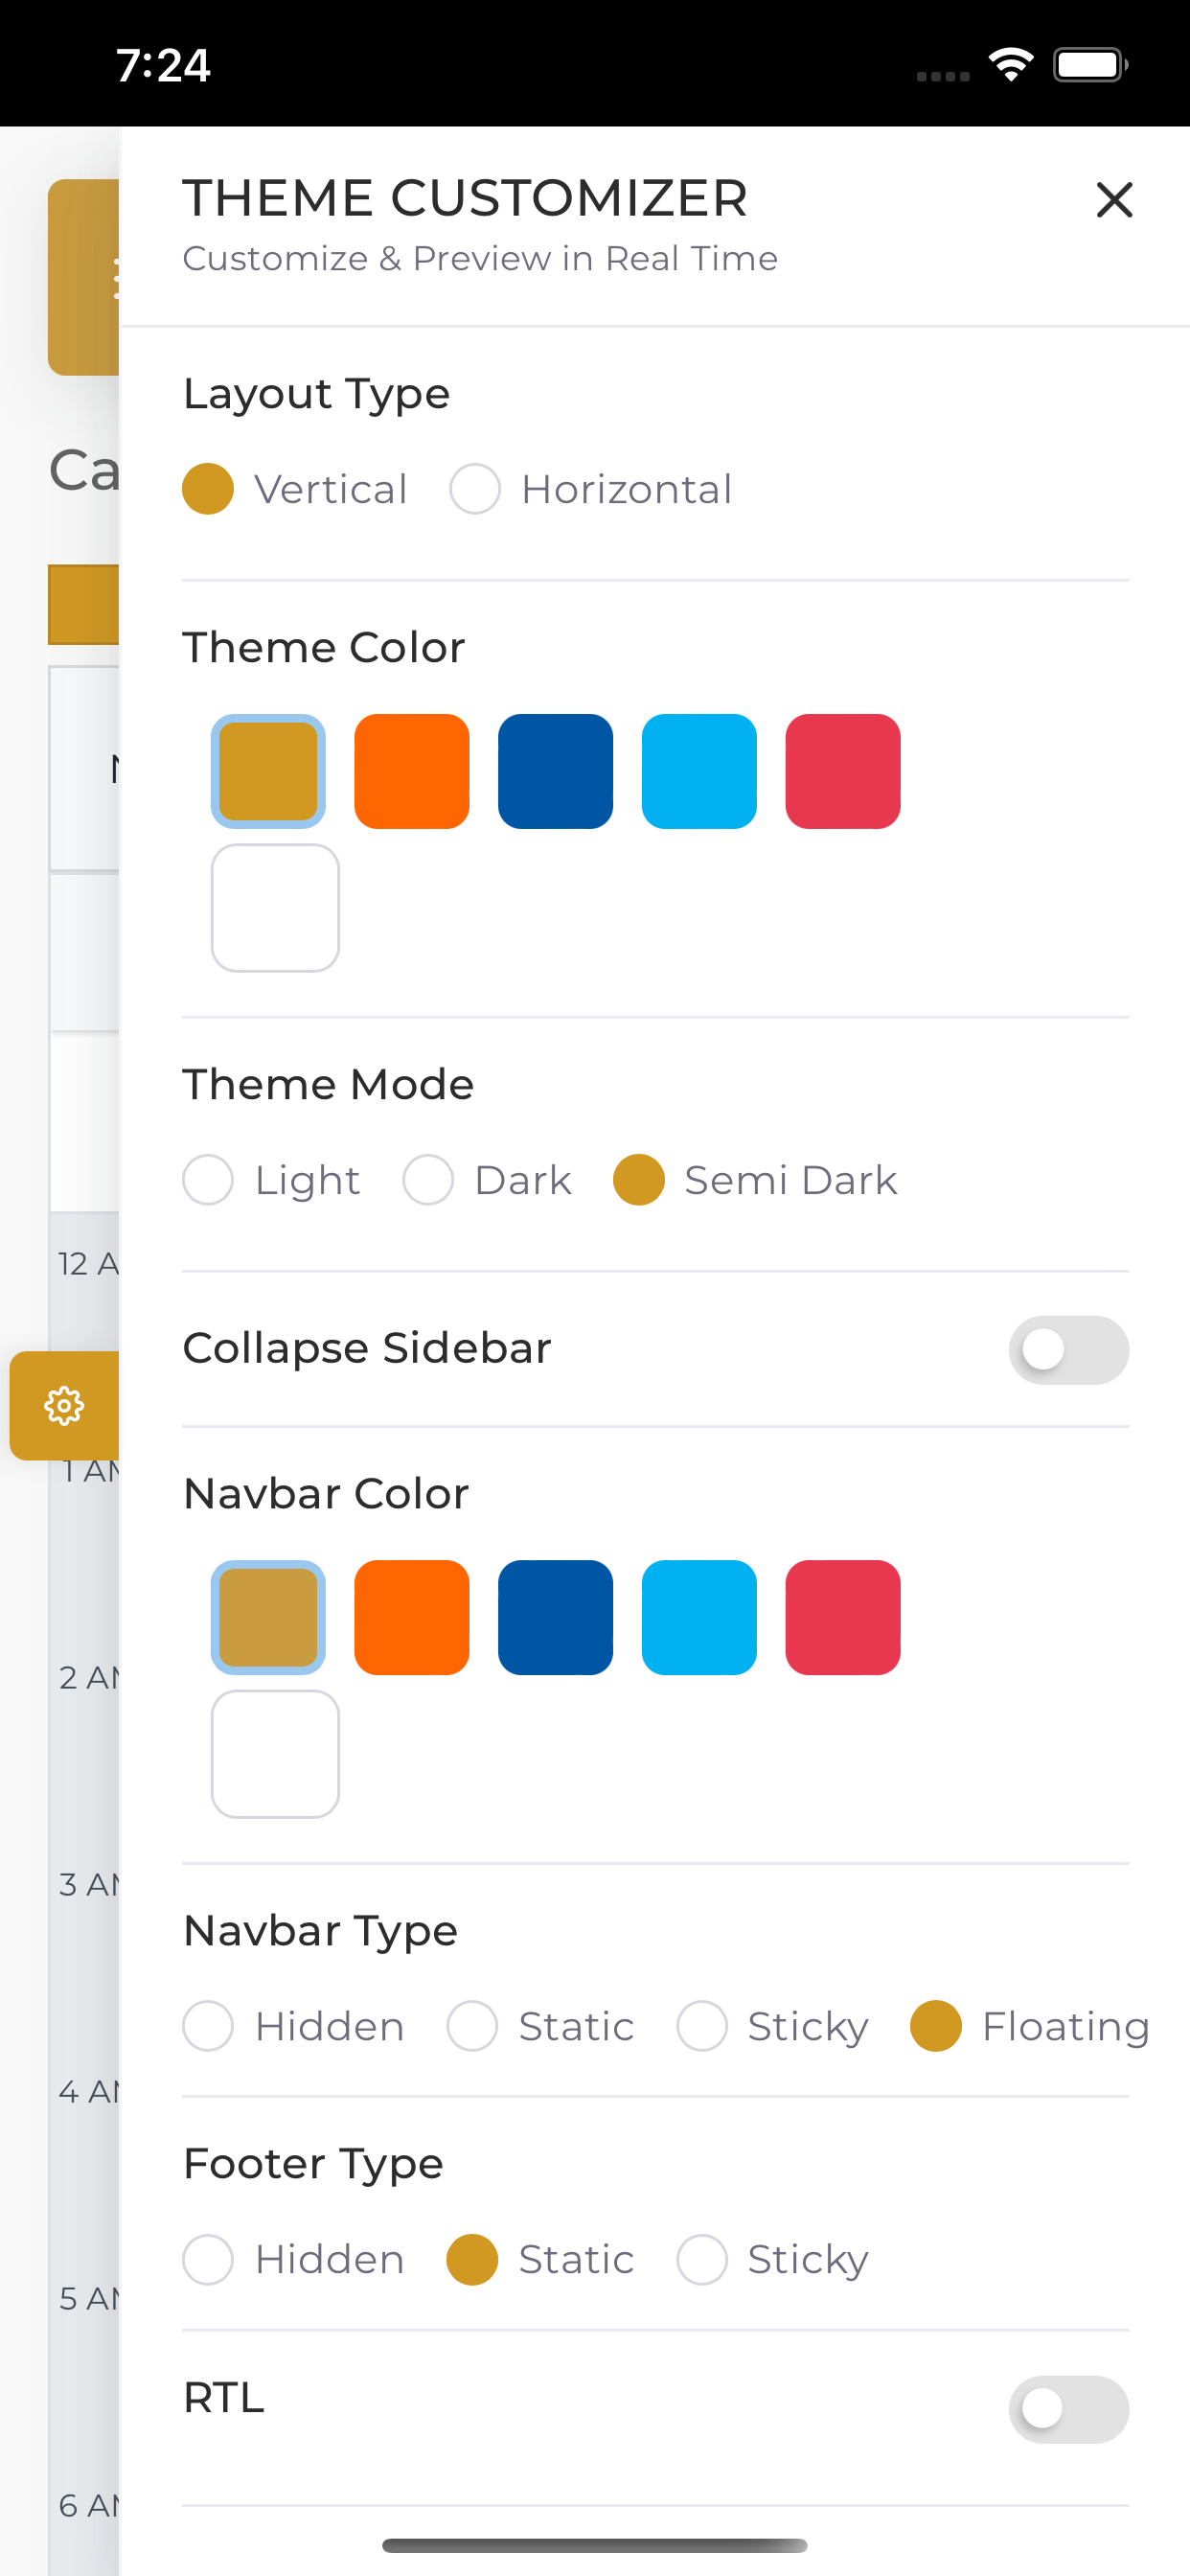Choose the light blue navbar color
The height and width of the screenshot is (2576, 1190).
point(699,1617)
